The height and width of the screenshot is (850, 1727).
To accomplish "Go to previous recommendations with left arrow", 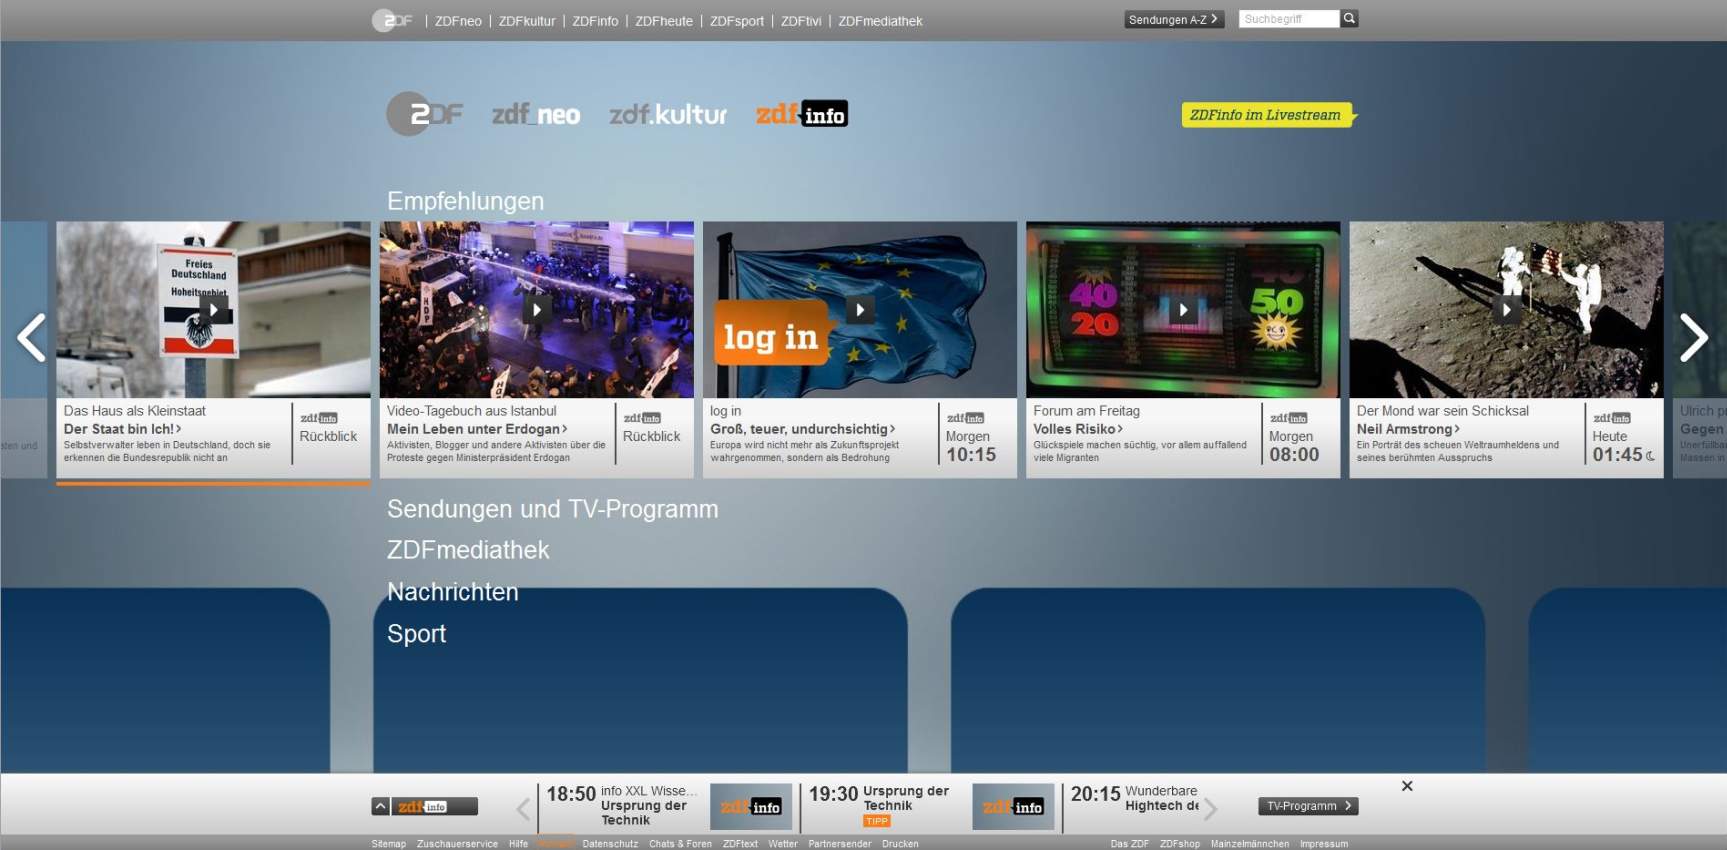I will (31, 338).
